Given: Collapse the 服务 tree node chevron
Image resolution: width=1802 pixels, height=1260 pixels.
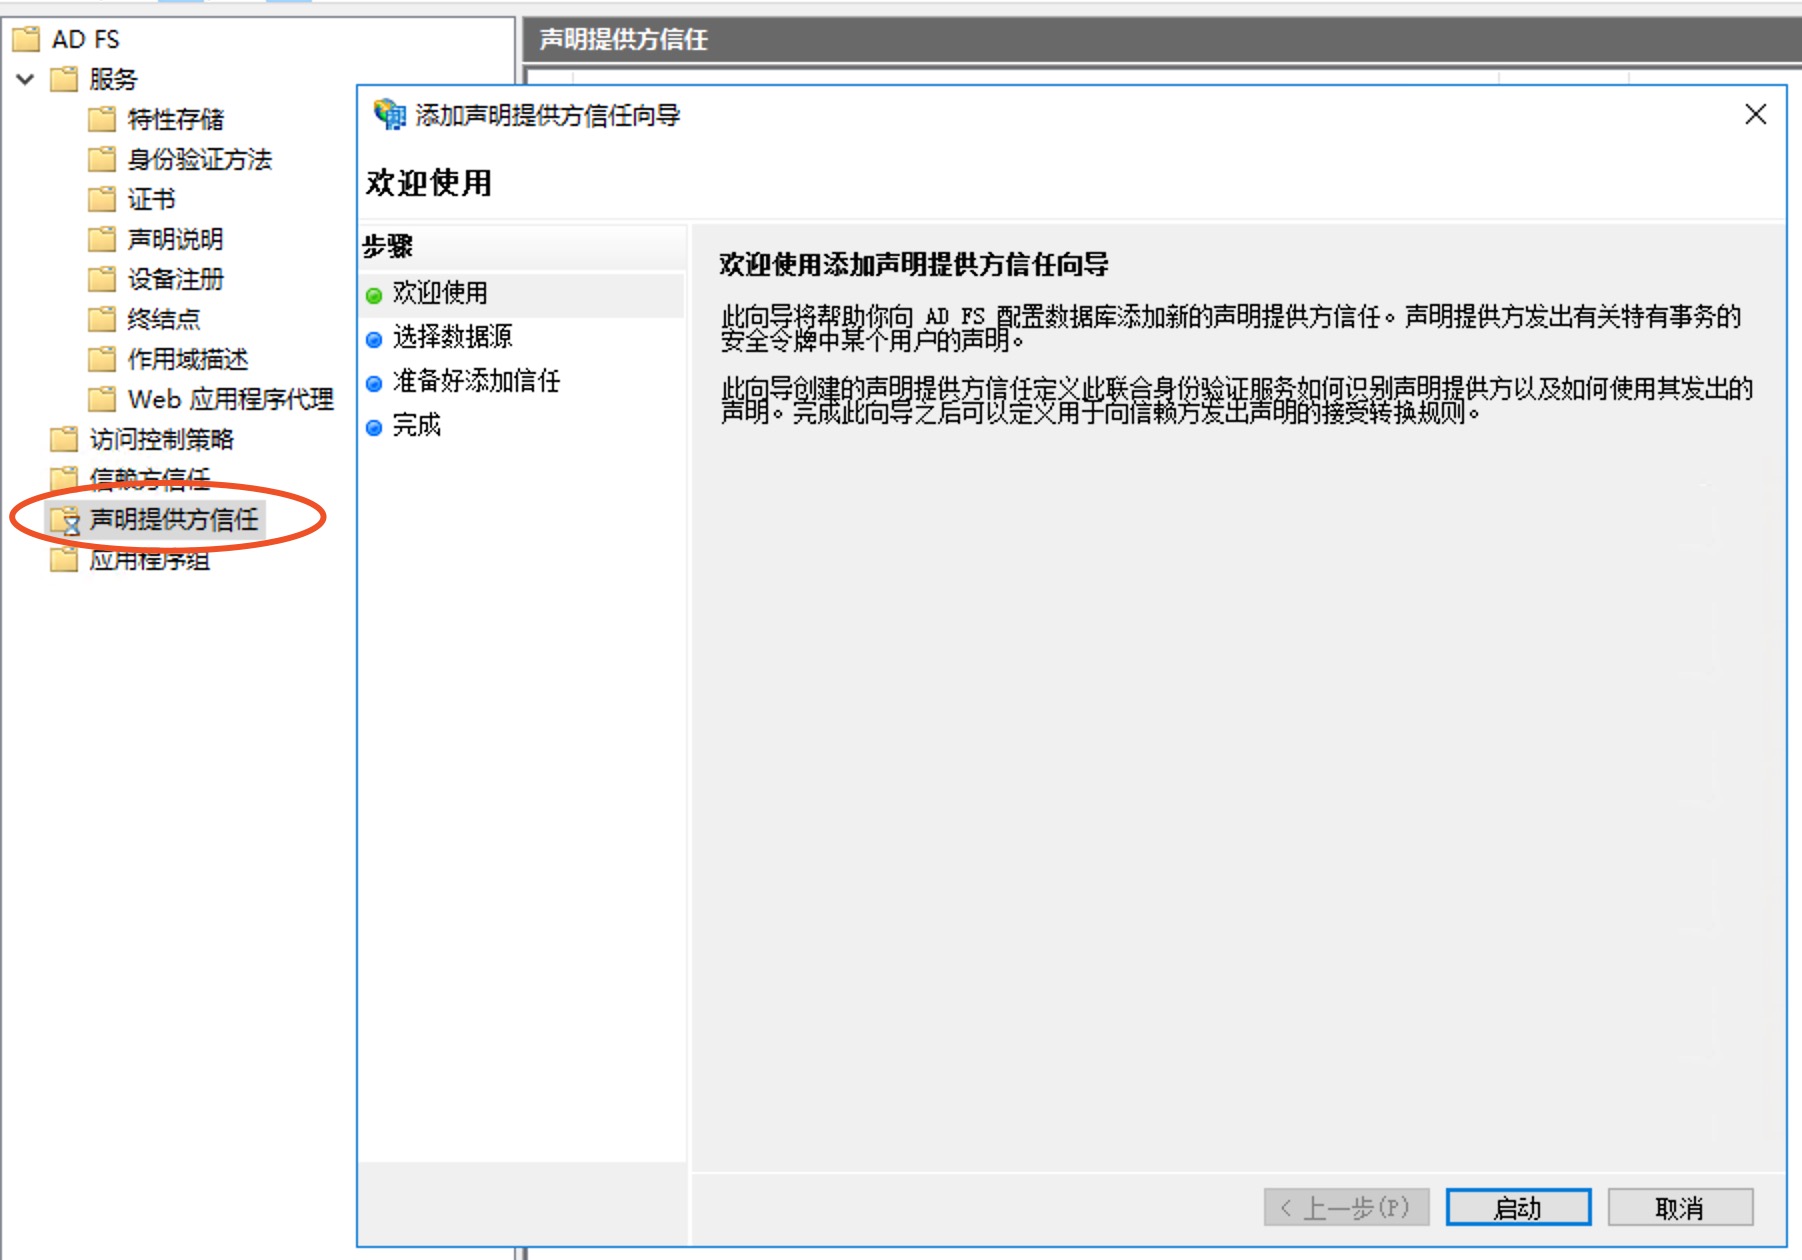Looking at the screenshot, I should click(26, 79).
